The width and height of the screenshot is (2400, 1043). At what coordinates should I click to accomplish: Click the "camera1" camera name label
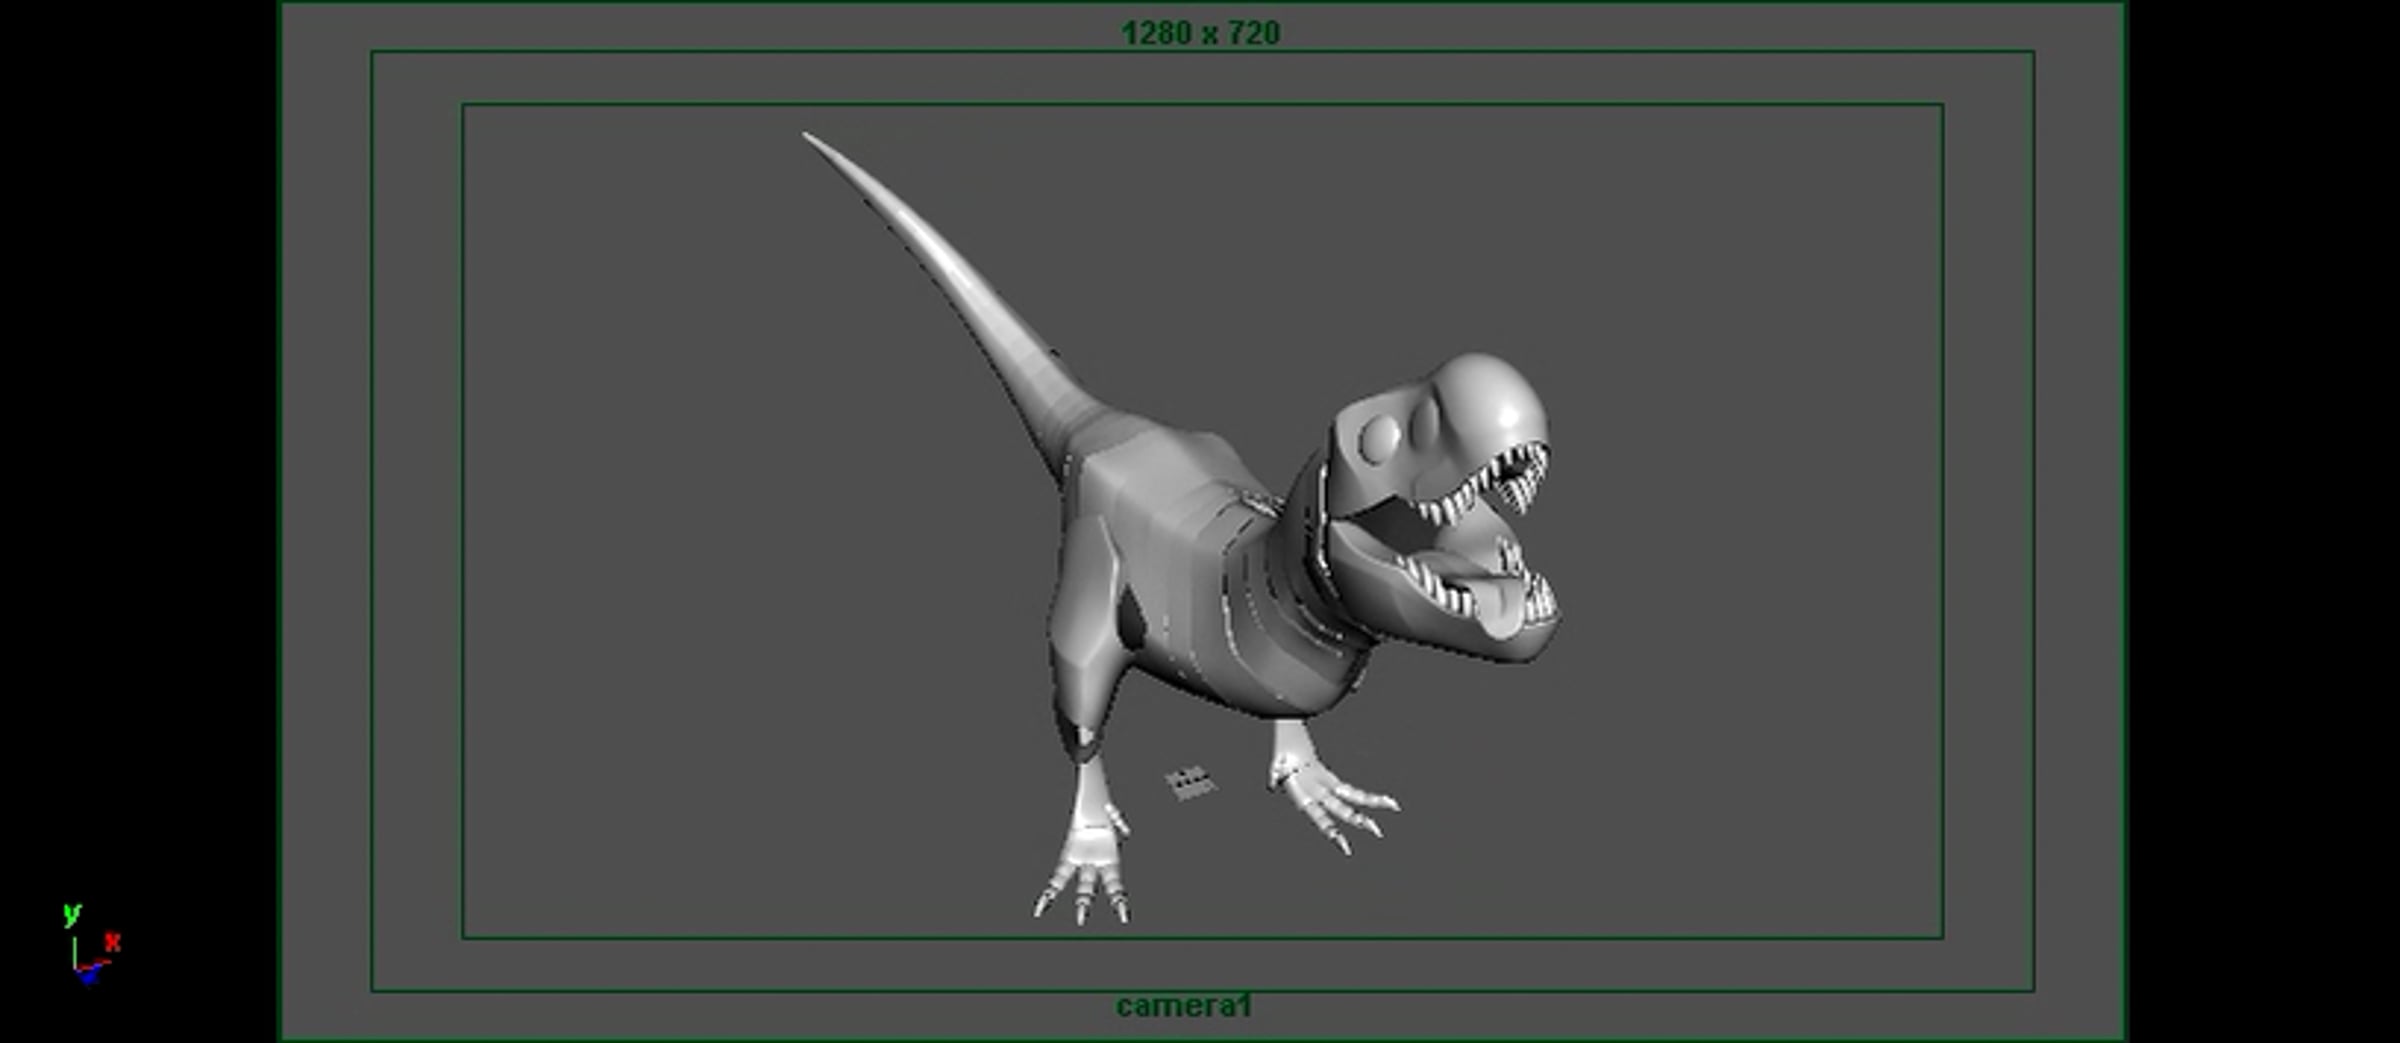(1184, 1005)
